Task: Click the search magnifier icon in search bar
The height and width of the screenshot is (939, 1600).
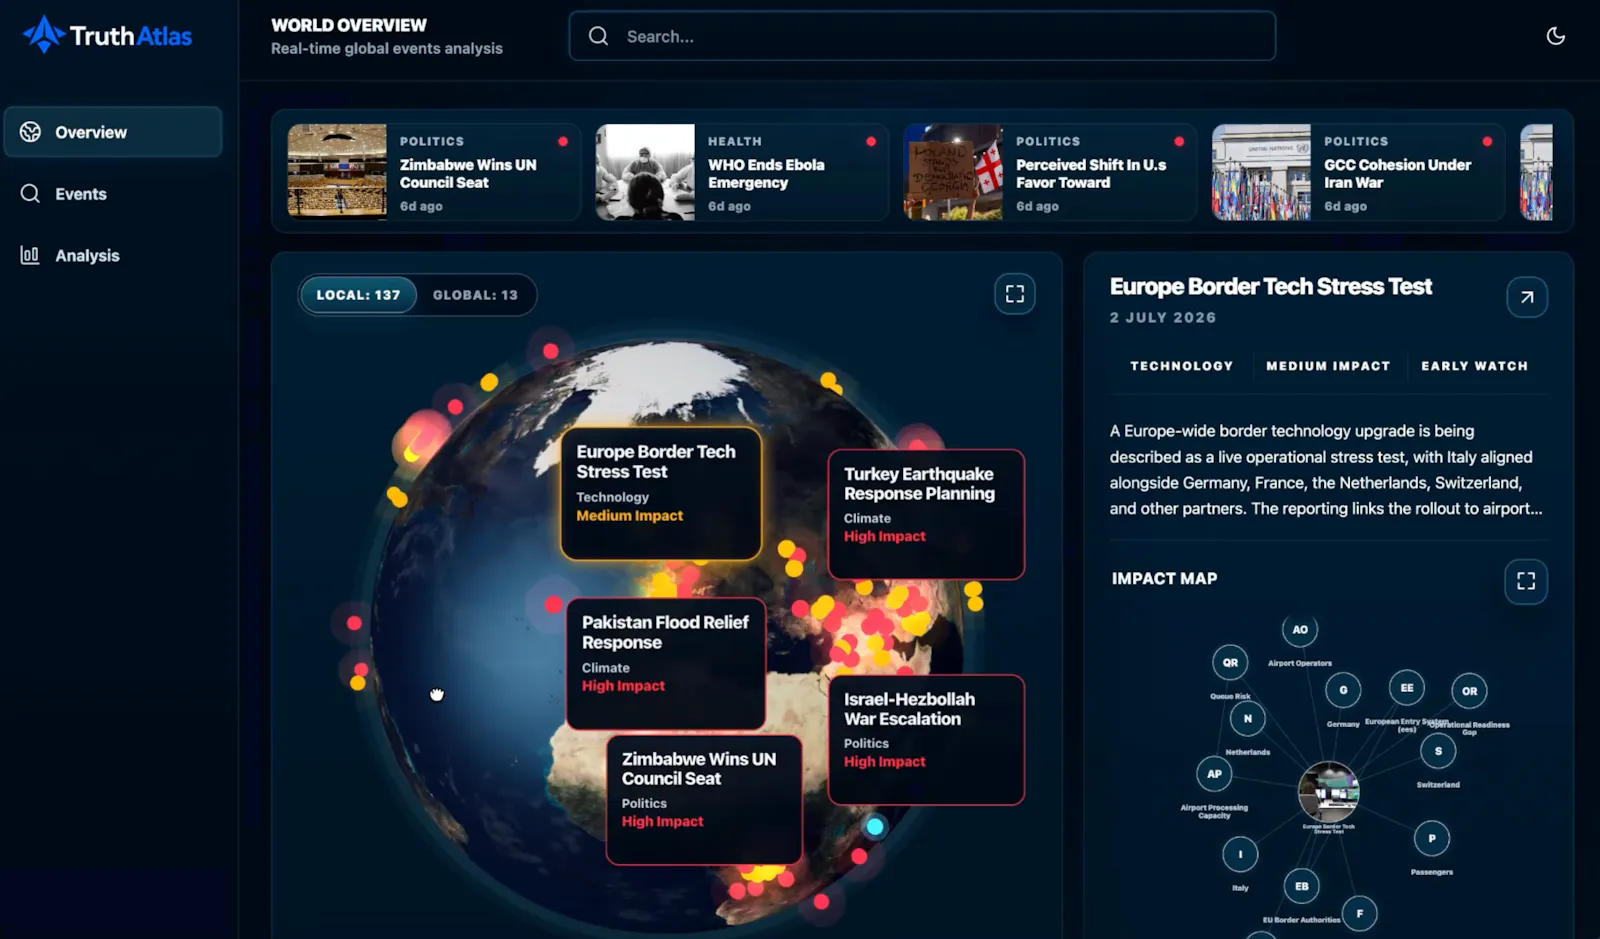Action: [598, 36]
